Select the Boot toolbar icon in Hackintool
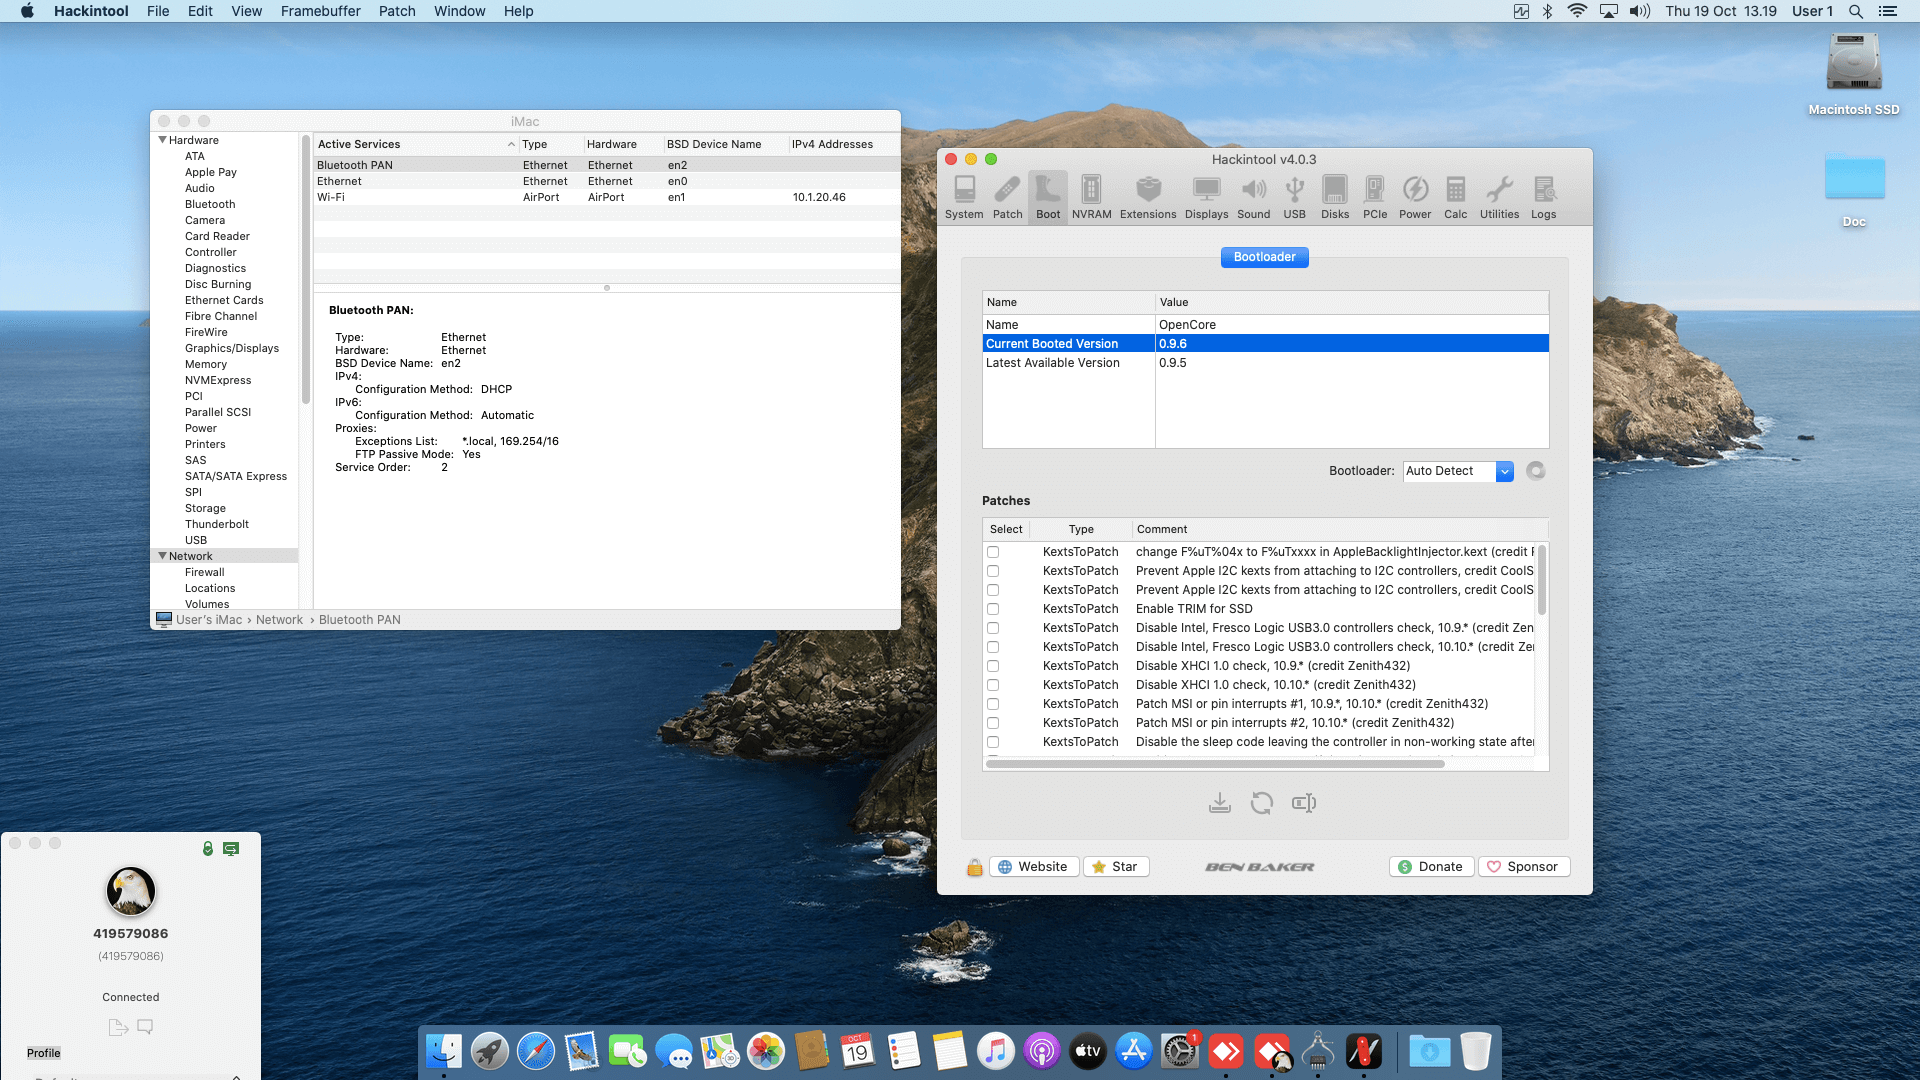This screenshot has height=1080, width=1920. coord(1048,197)
